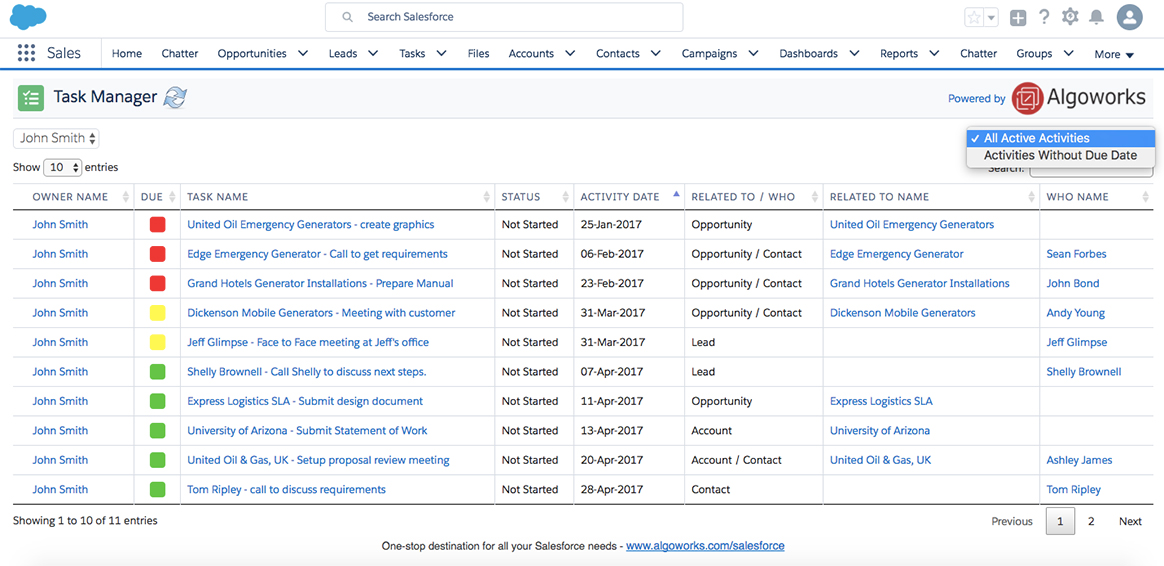1164x566 pixels.
Task: Toggle Activity Date sort arrow
Action: coord(676,195)
